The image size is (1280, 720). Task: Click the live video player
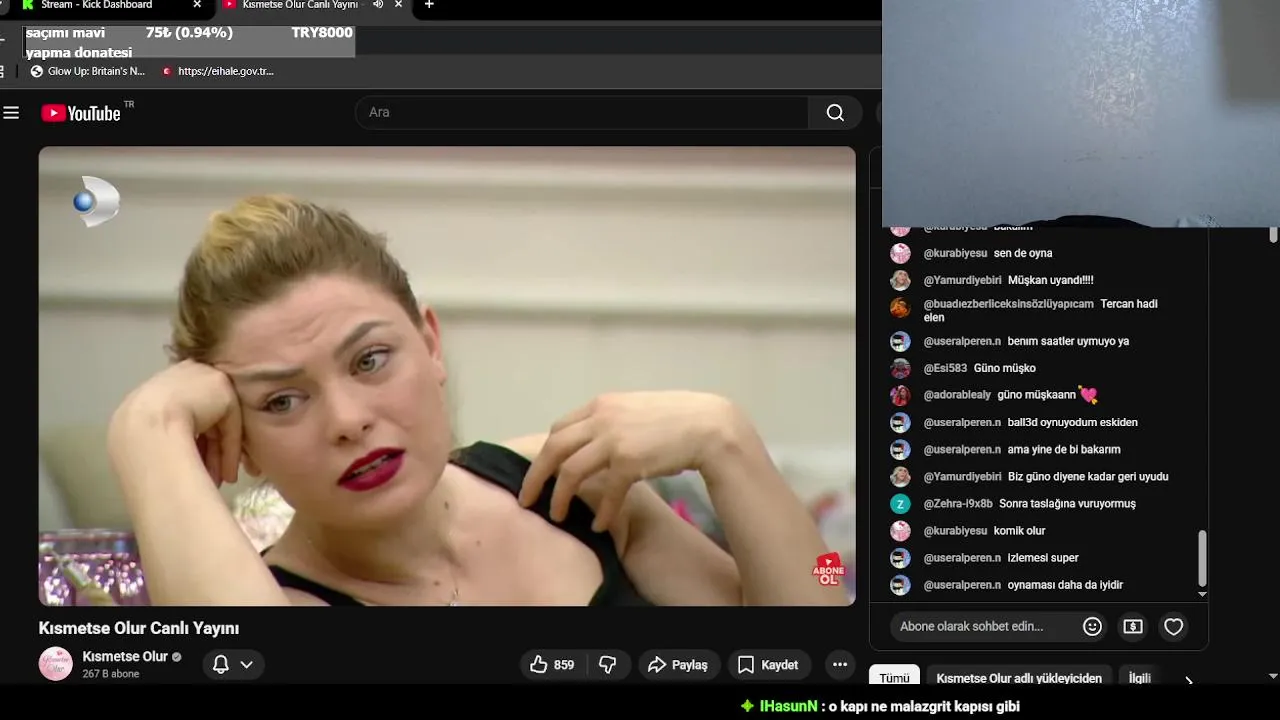(x=447, y=376)
